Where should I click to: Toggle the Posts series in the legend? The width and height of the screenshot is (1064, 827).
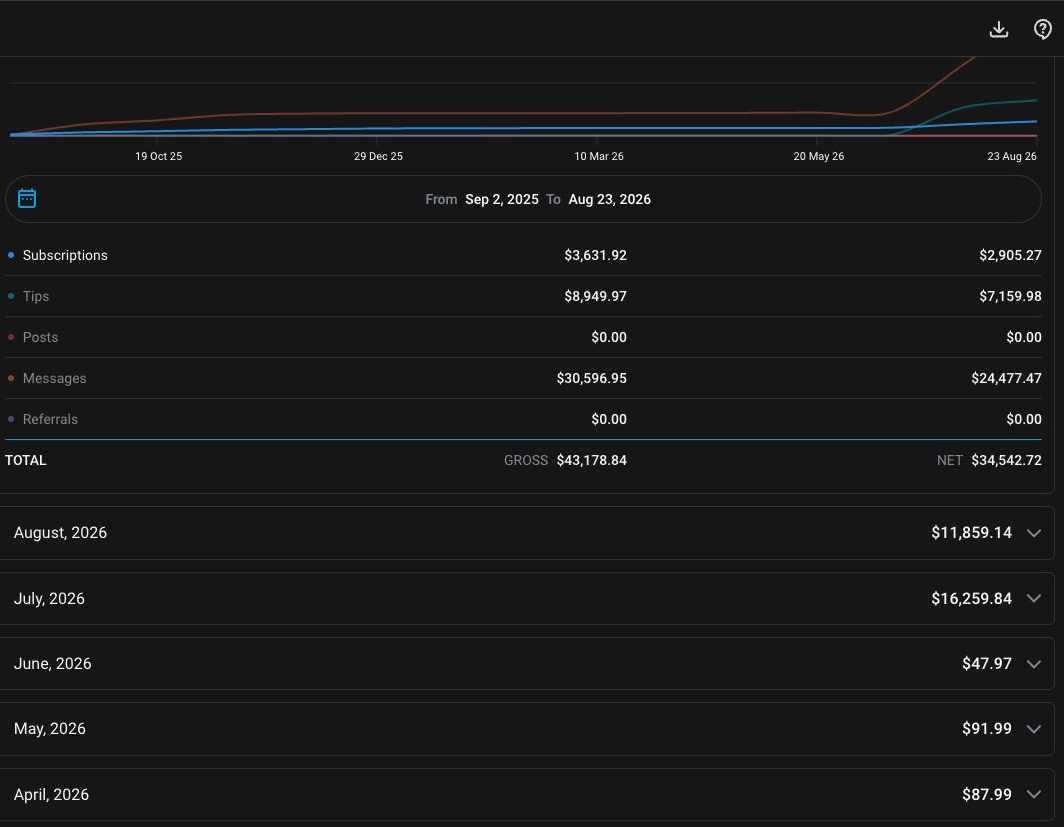tap(33, 337)
